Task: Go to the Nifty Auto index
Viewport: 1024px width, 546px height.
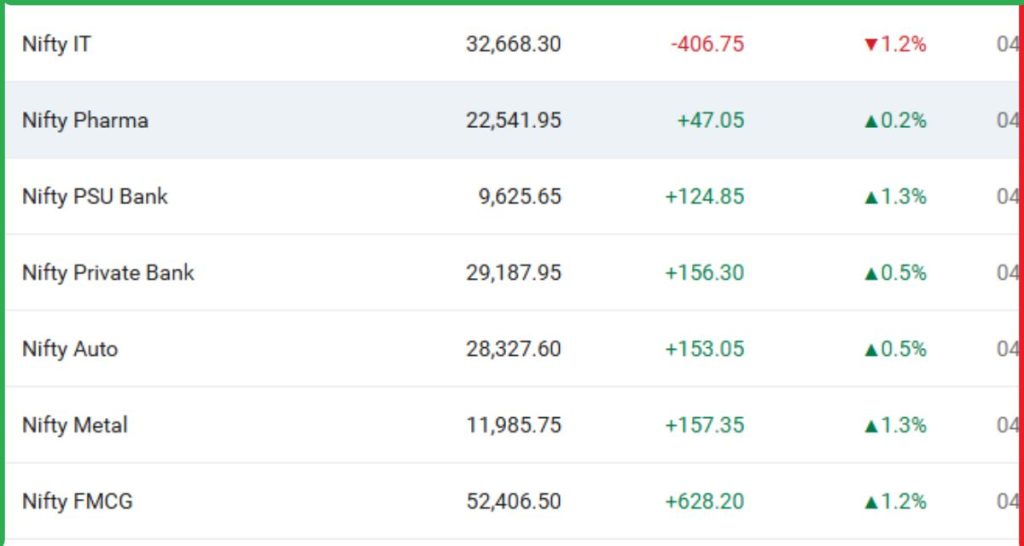Action: pos(70,348)
